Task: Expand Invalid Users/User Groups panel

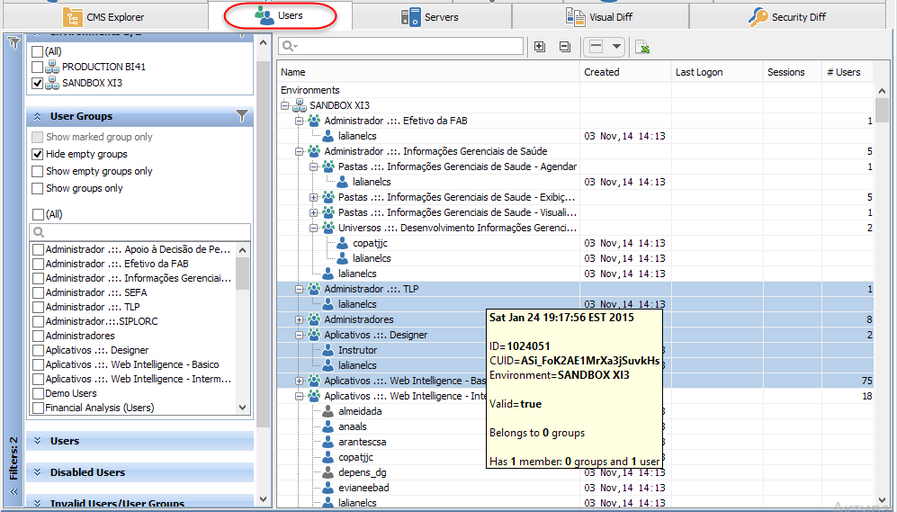Action: (37, 504)
